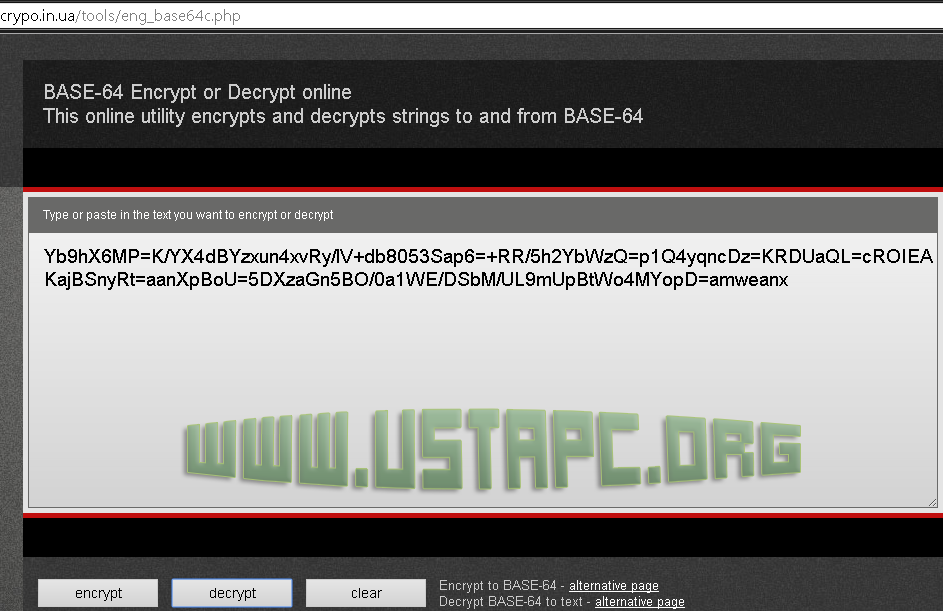Click the first line of the encoded text
The height and width of the screenshot is (611, 943).
click(x=488, y=257)
